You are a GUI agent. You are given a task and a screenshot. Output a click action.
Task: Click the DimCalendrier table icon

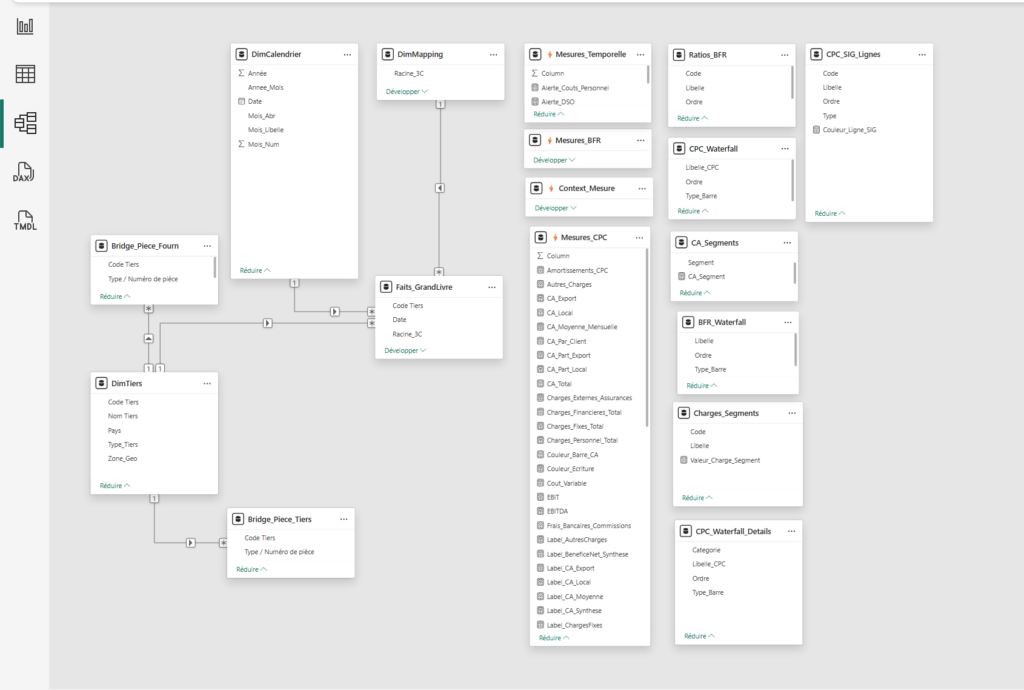click(242, 54)
